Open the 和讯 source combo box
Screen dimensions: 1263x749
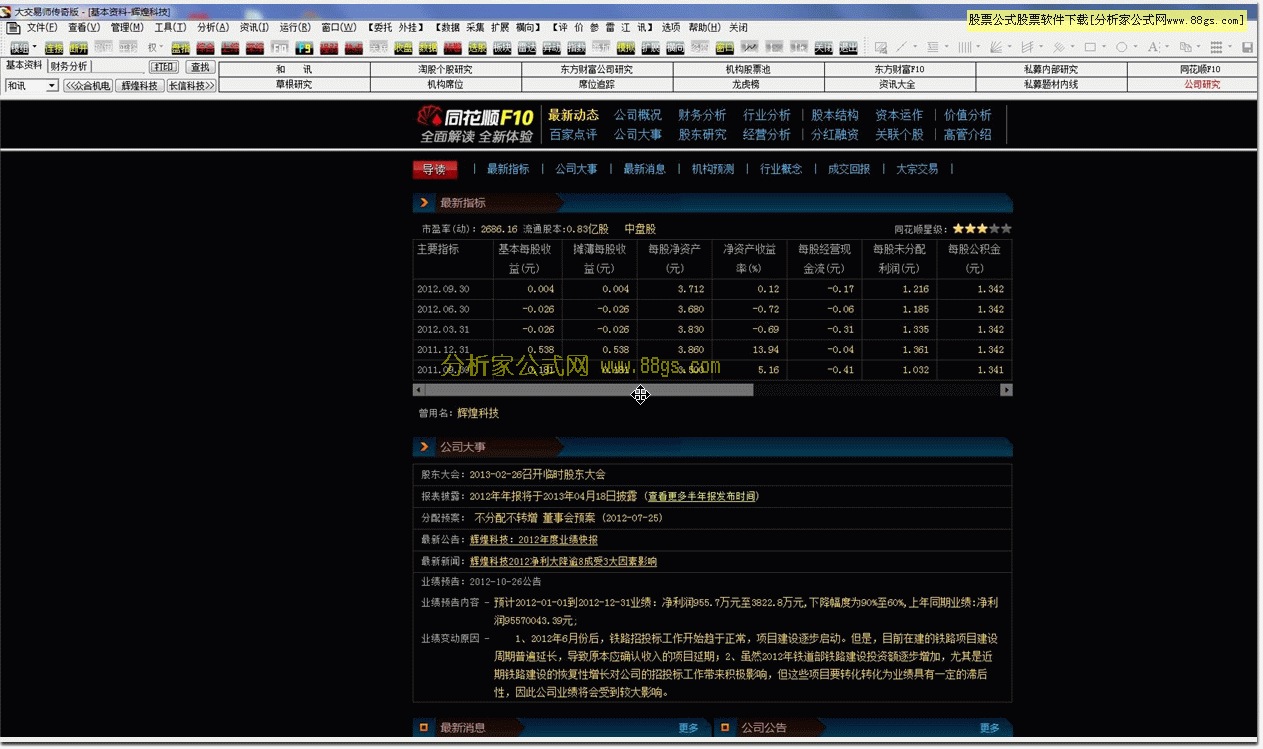click(32, 86)
